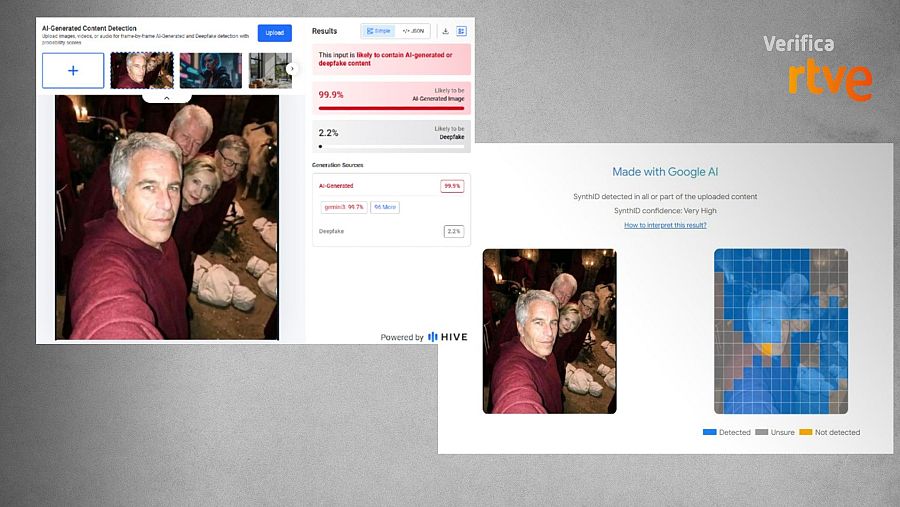Add a new file with the plus tile

73,71
